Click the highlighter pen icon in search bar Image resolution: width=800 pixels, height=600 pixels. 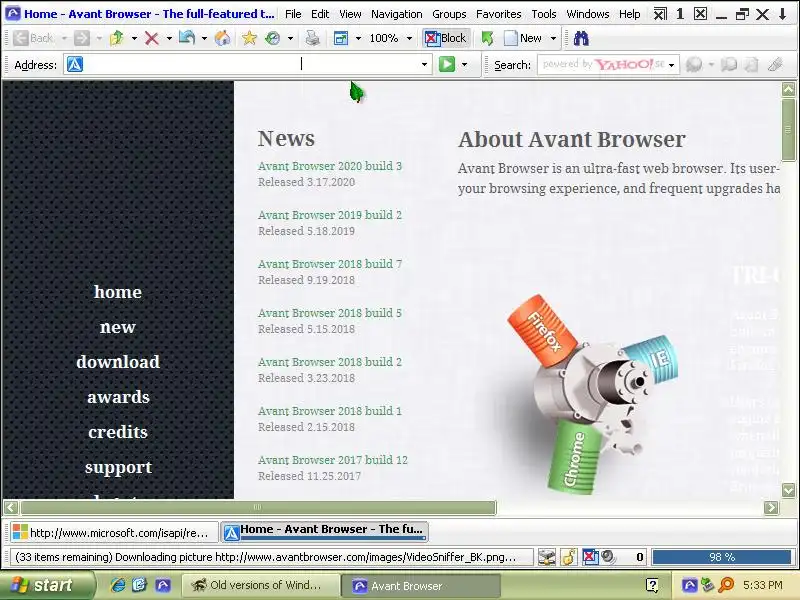(775, 64)
